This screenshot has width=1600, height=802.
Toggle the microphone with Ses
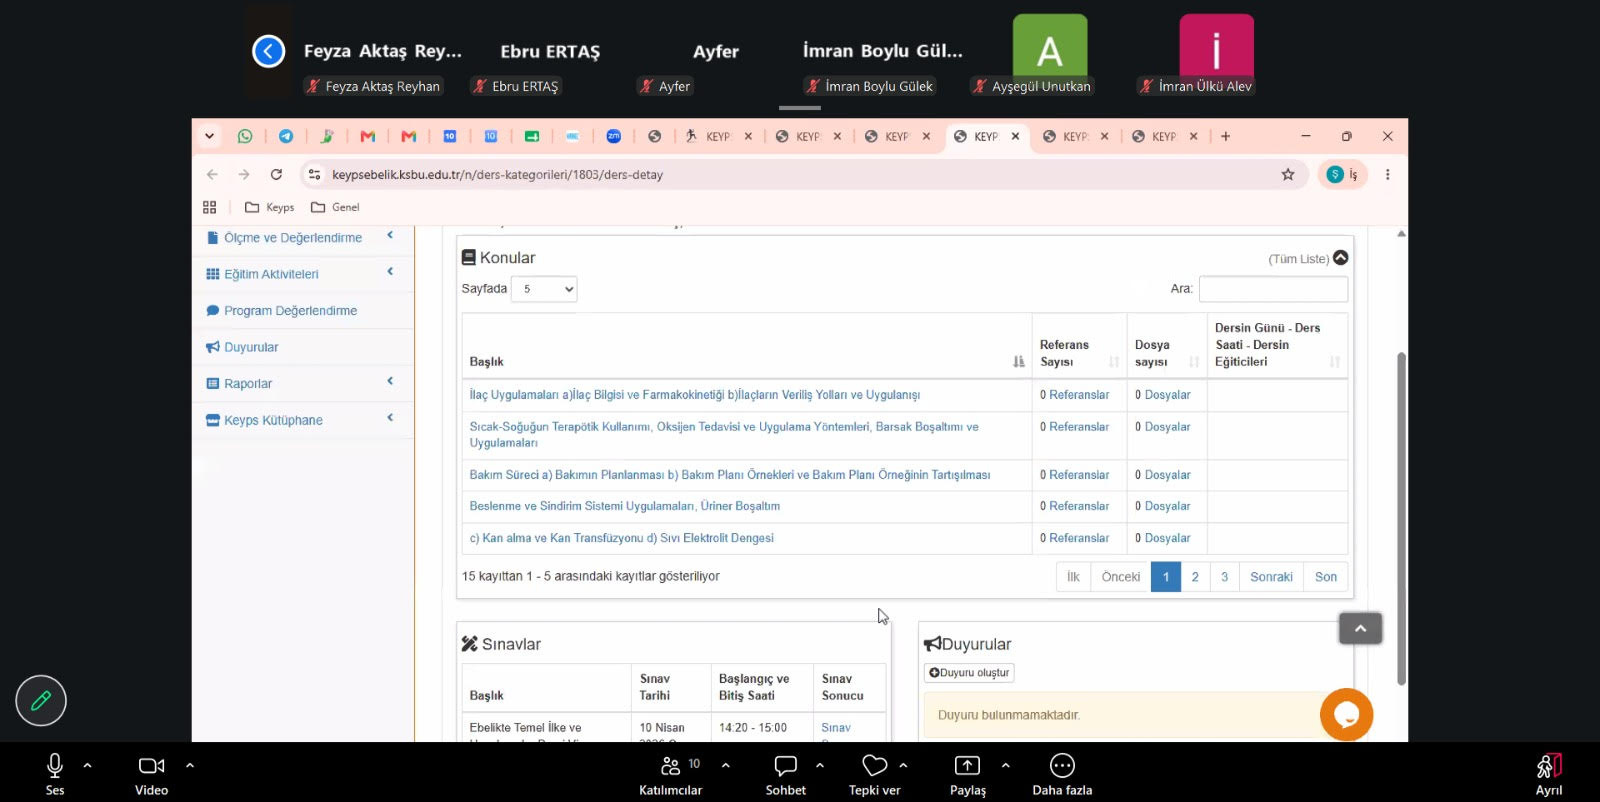pyautogui.click(x=55, y=775)
